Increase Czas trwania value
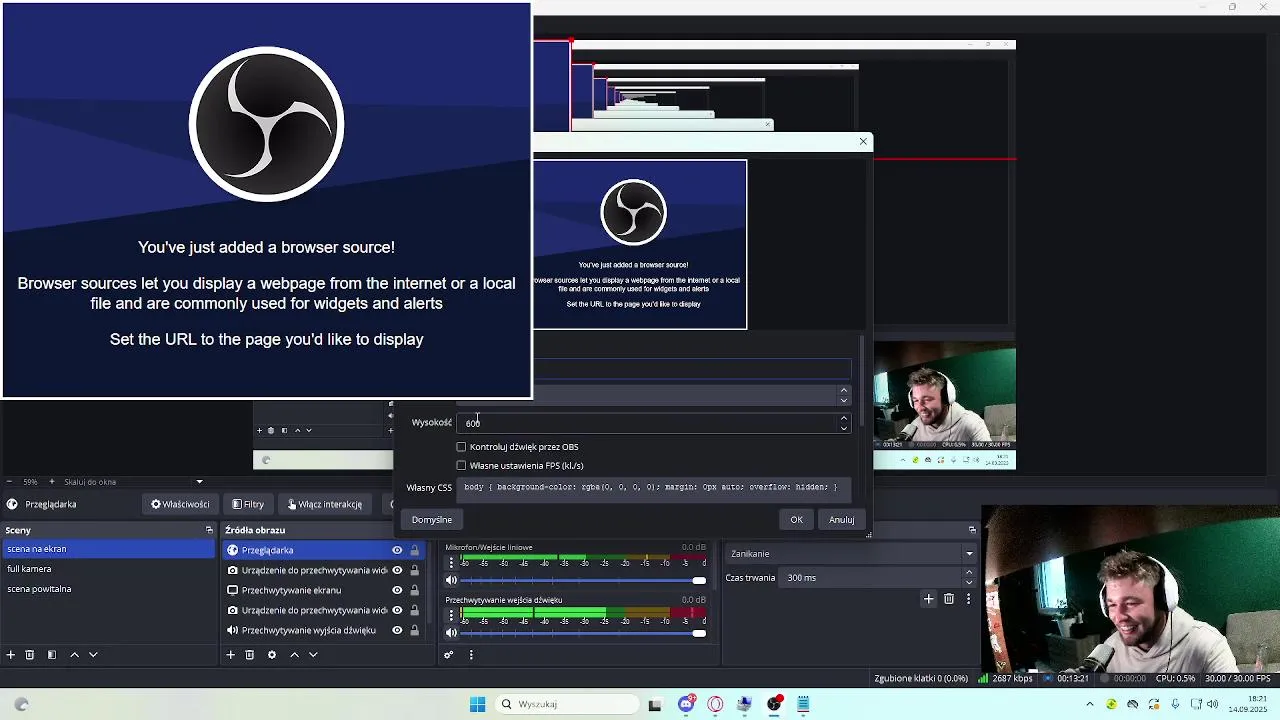 pos(968,573)
